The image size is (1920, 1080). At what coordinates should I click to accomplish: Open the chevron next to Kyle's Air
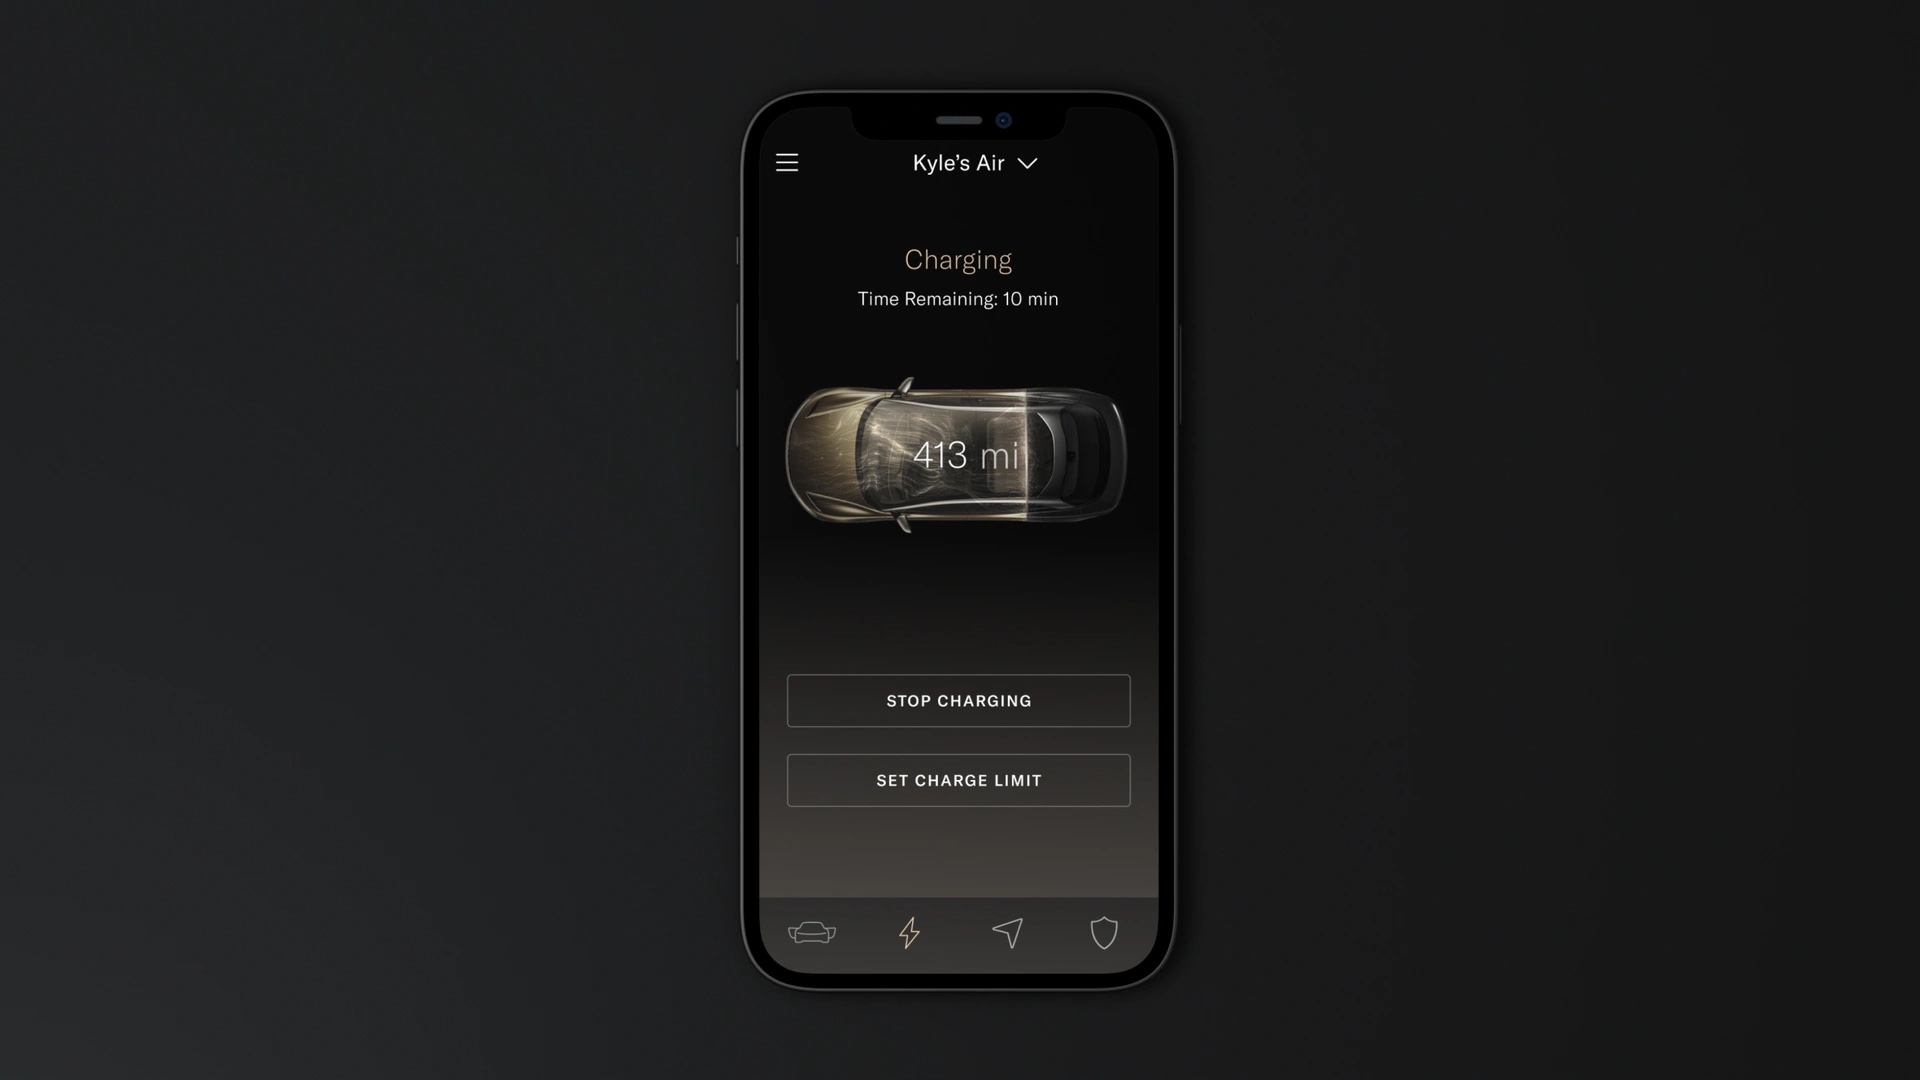(1027, 162)
